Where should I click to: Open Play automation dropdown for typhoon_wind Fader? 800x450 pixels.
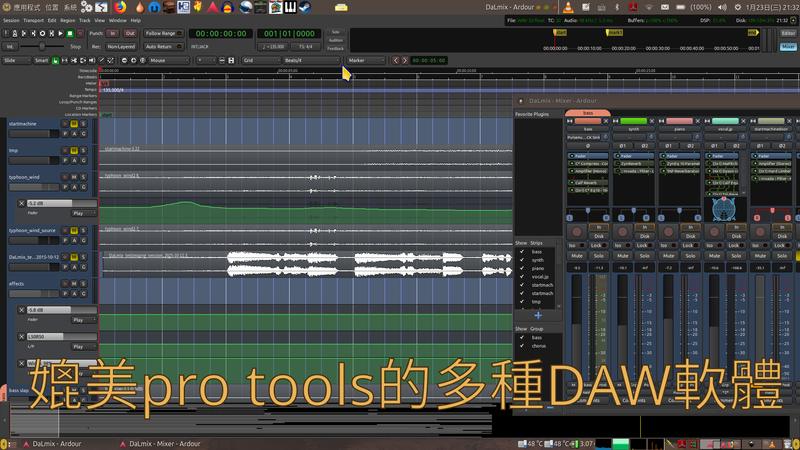pyautogui.click(x=84, y=213)
